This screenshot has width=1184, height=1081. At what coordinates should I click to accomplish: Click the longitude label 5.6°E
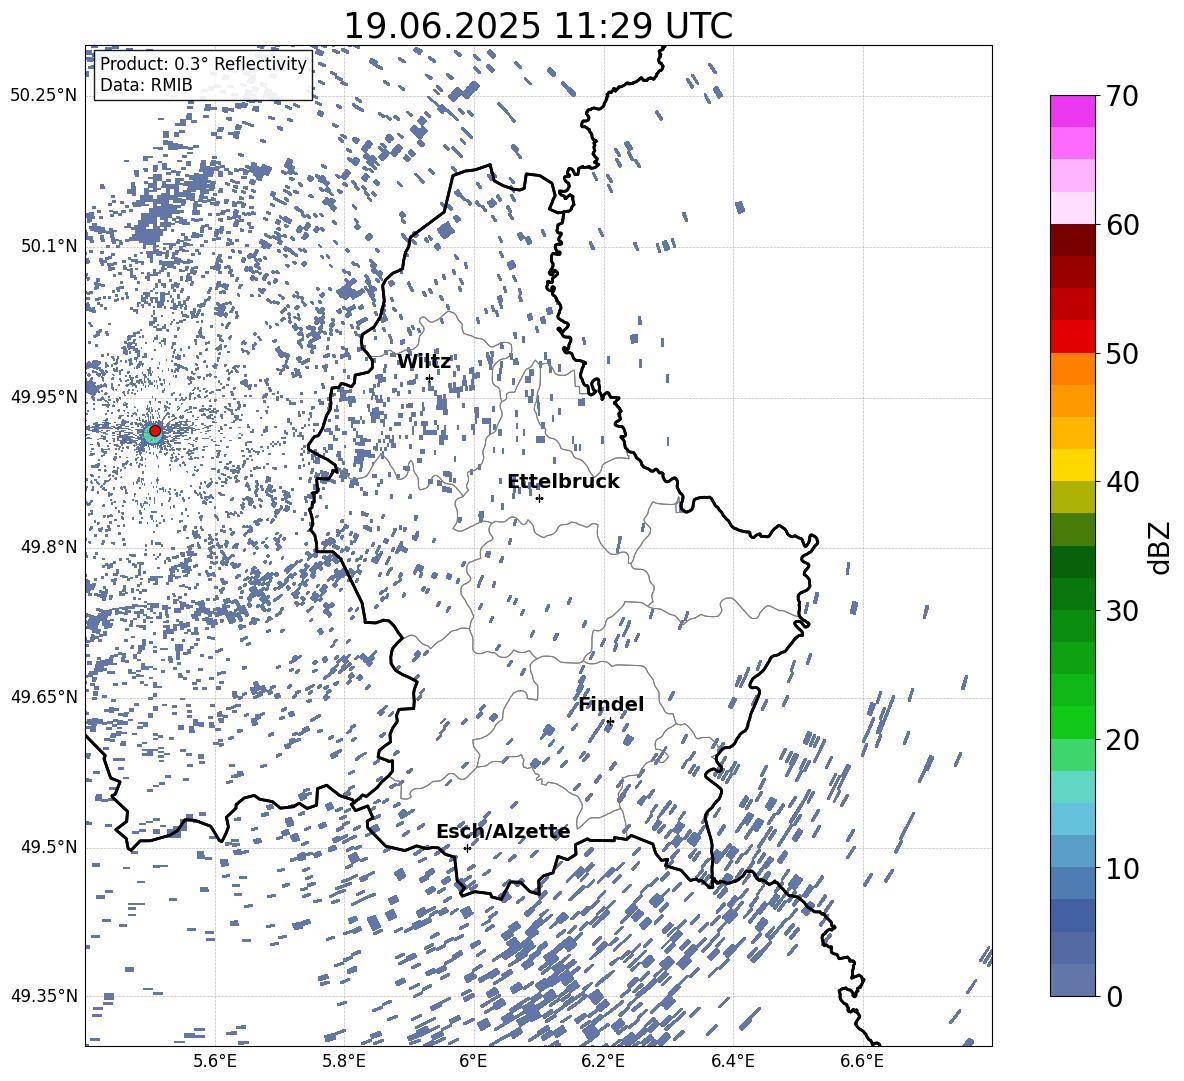[215, 1061]
